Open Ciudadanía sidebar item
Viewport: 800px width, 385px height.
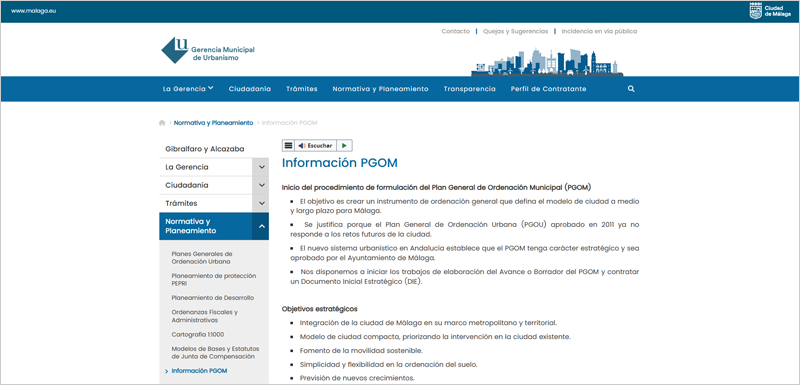tap(206, 185)
